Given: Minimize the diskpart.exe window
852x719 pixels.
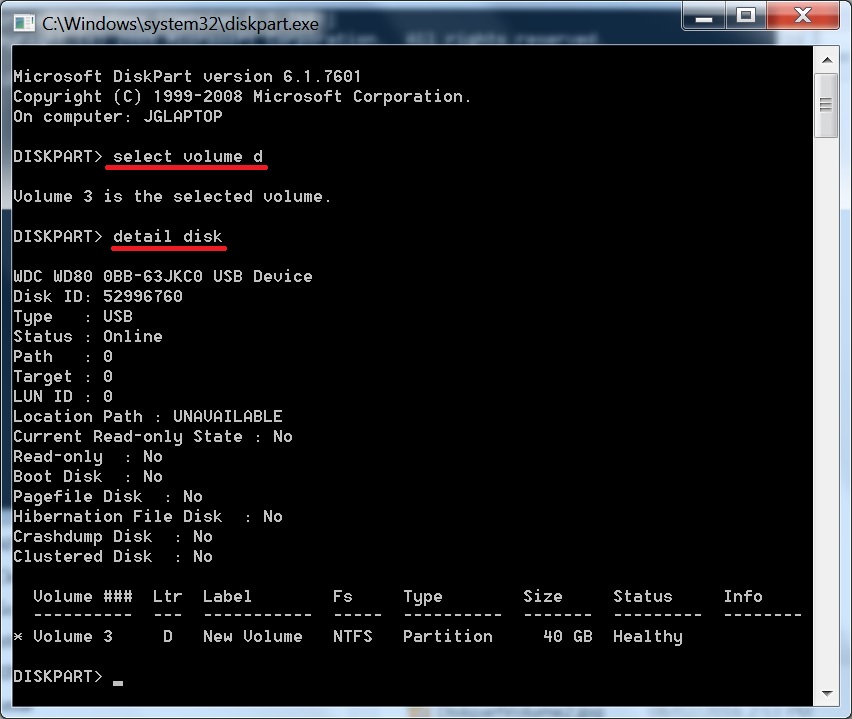Looking at the screenshot, I should tap(704, 16).
